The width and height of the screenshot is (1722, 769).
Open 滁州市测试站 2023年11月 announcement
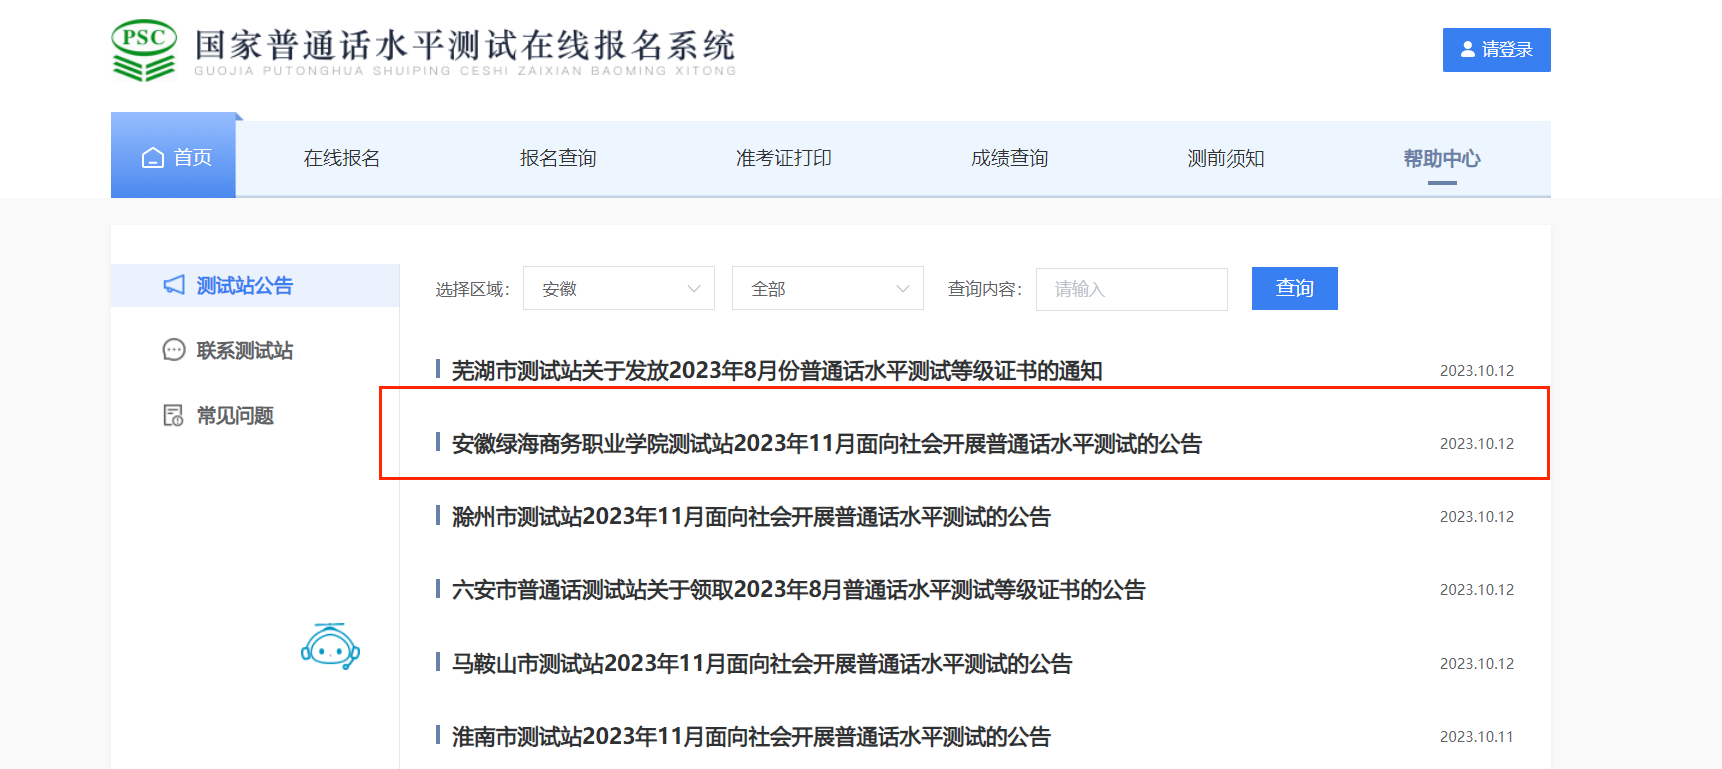pos(751,517)
